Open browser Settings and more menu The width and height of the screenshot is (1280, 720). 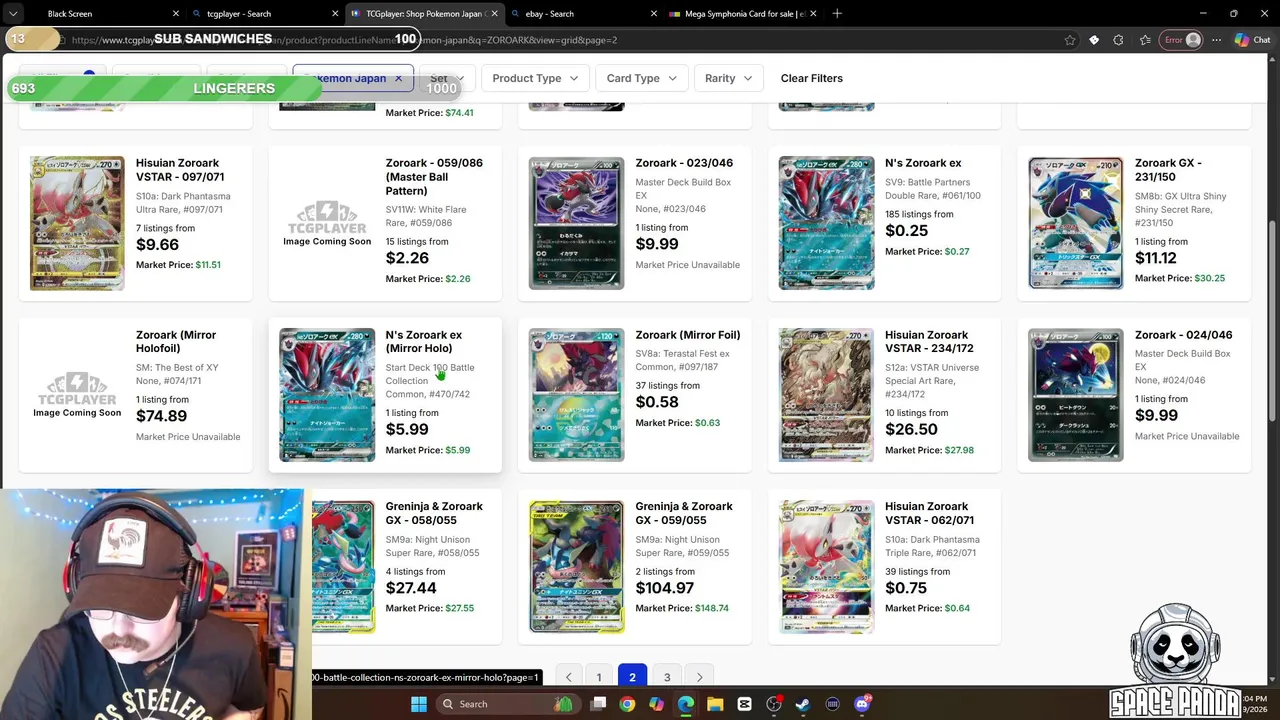[1216, 40]
